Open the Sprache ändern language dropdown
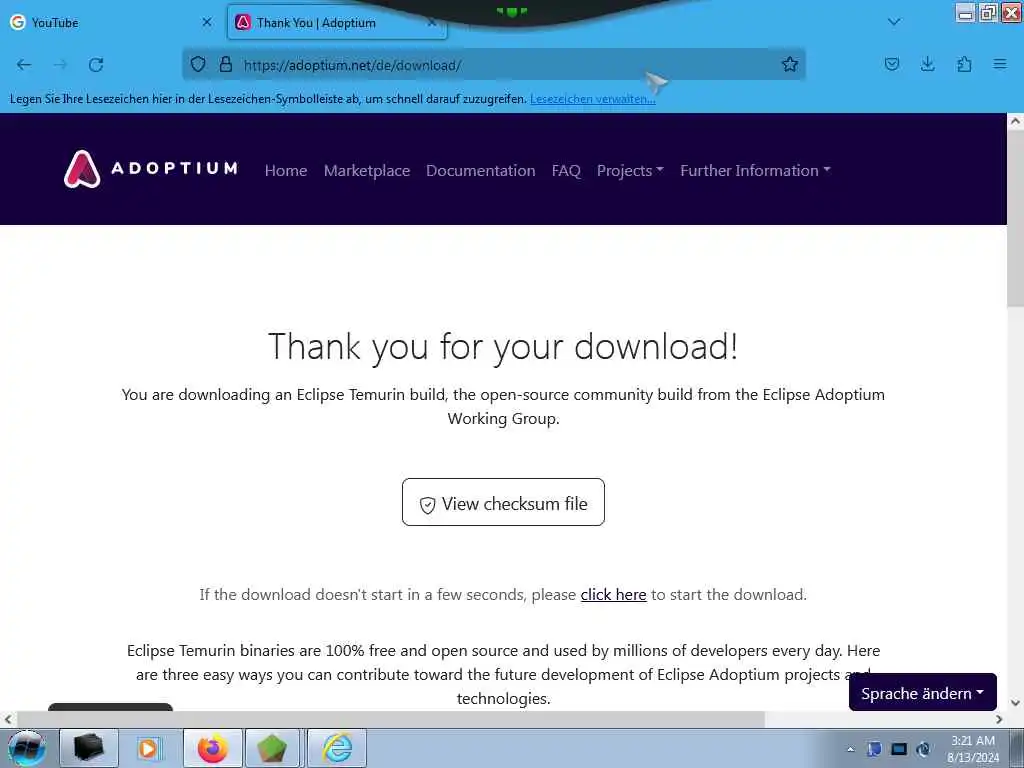 point(922,693)
